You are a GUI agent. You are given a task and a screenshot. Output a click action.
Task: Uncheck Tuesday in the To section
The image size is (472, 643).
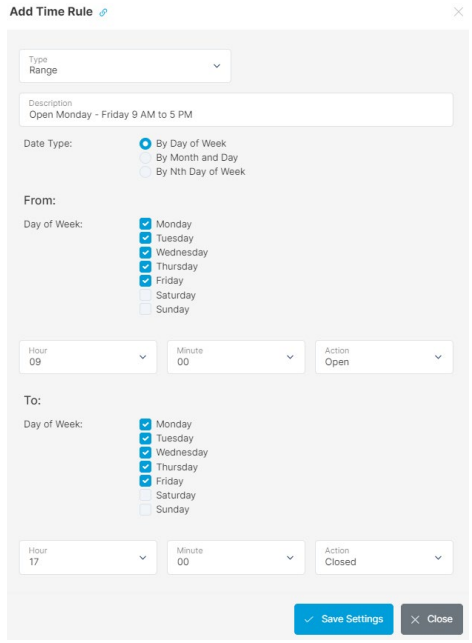(145, 438)
